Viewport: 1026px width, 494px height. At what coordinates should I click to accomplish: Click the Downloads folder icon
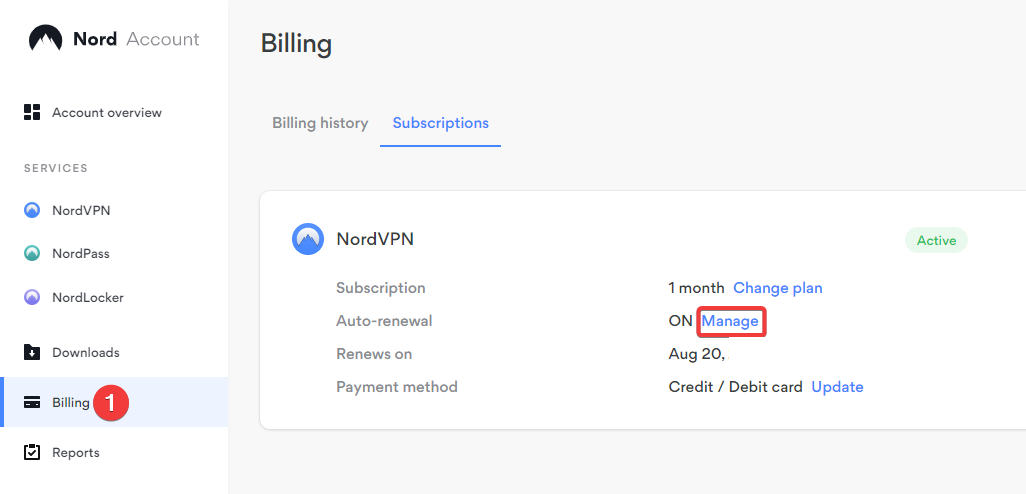point(32,352)
